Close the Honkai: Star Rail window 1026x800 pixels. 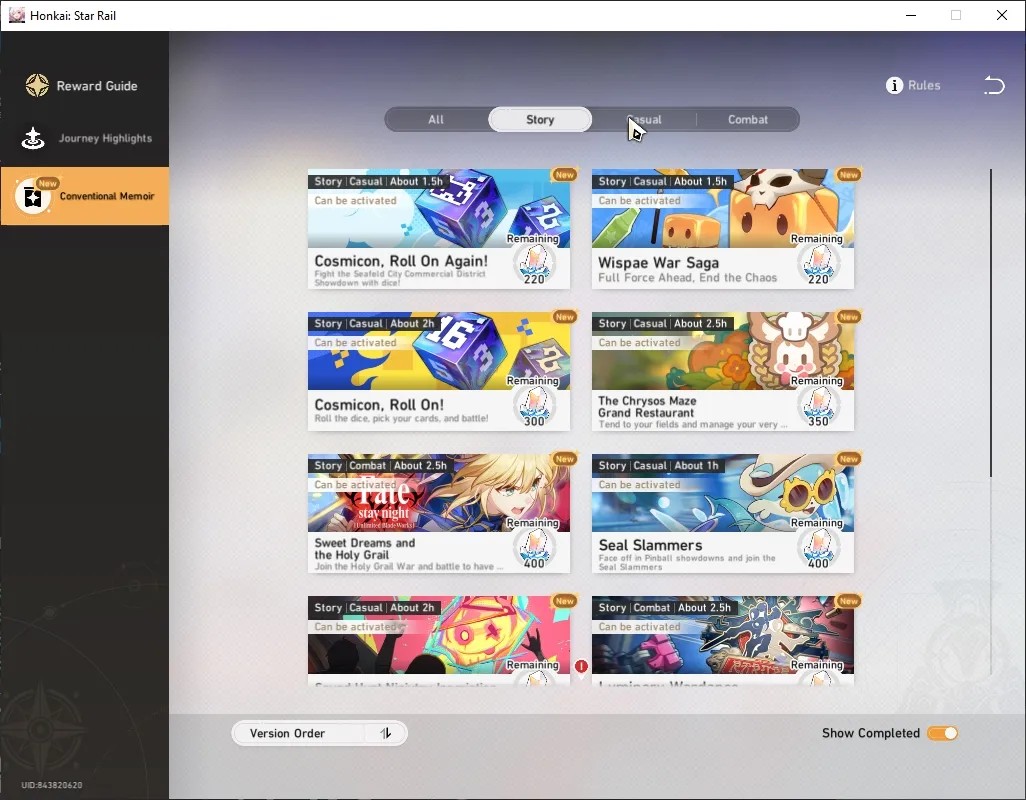click(1001, 15)
